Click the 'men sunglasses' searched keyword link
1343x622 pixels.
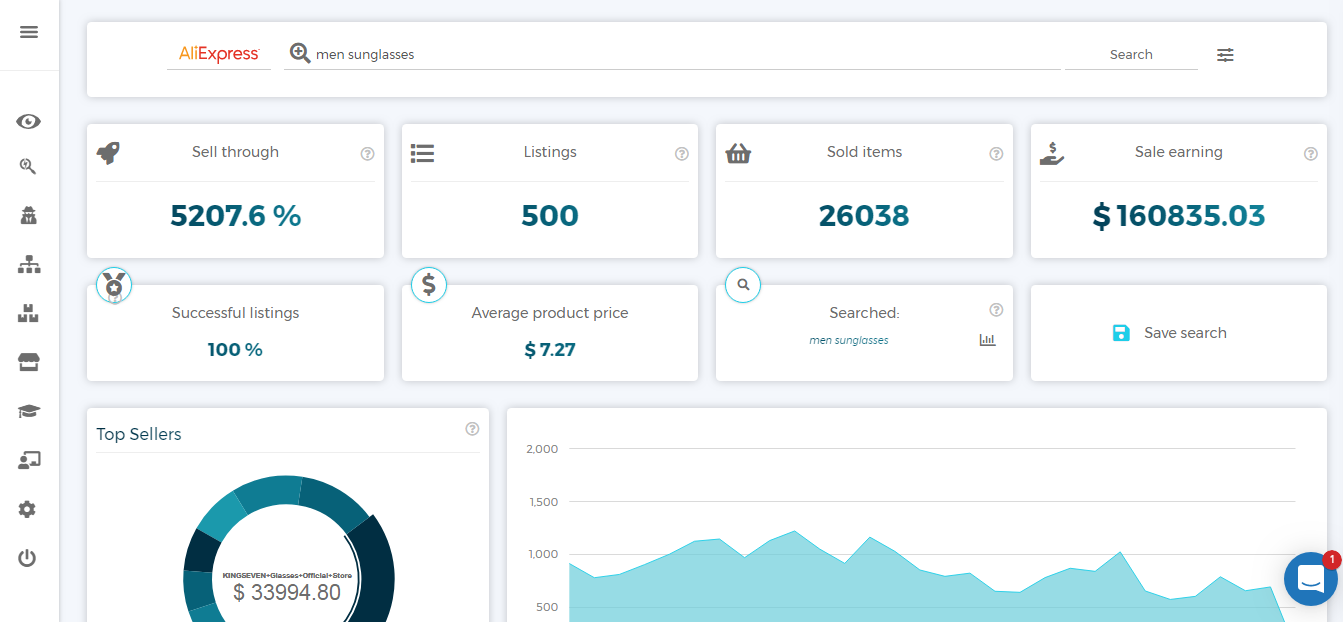point(848,340)
